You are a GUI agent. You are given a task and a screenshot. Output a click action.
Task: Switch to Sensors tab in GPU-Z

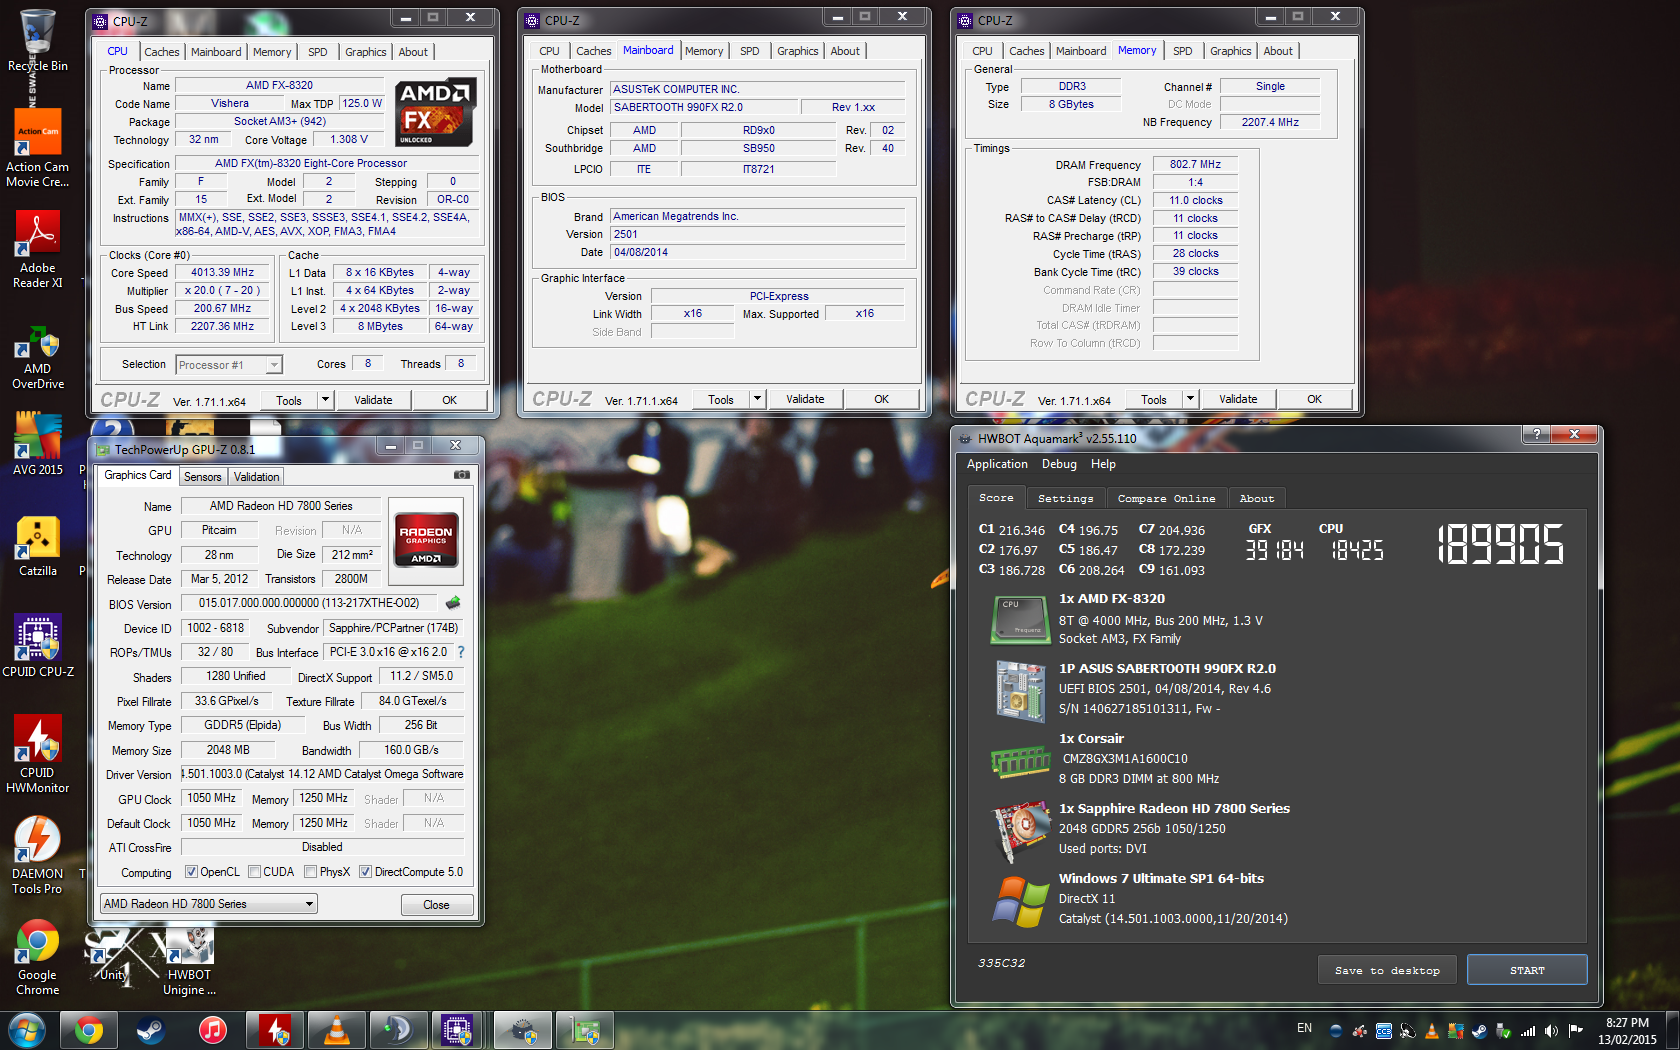[x=202, y=477]
